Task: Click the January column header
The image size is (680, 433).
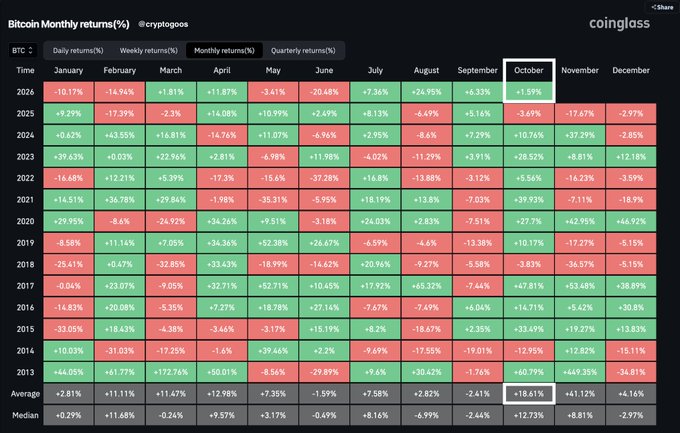Action: coord(69,70)
